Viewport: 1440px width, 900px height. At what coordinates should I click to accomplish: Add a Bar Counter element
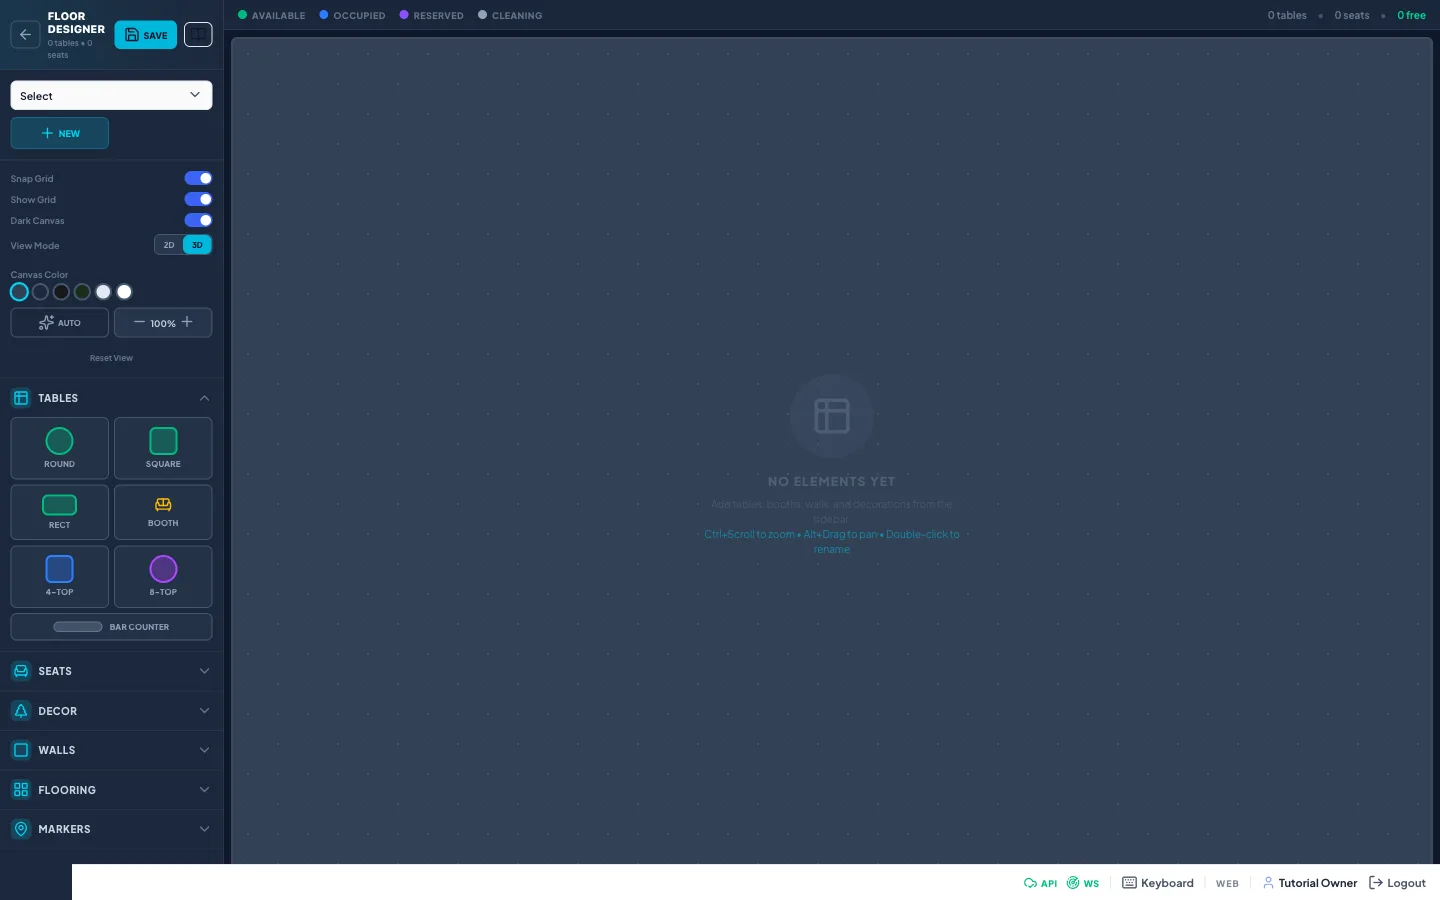coord(111,627)
